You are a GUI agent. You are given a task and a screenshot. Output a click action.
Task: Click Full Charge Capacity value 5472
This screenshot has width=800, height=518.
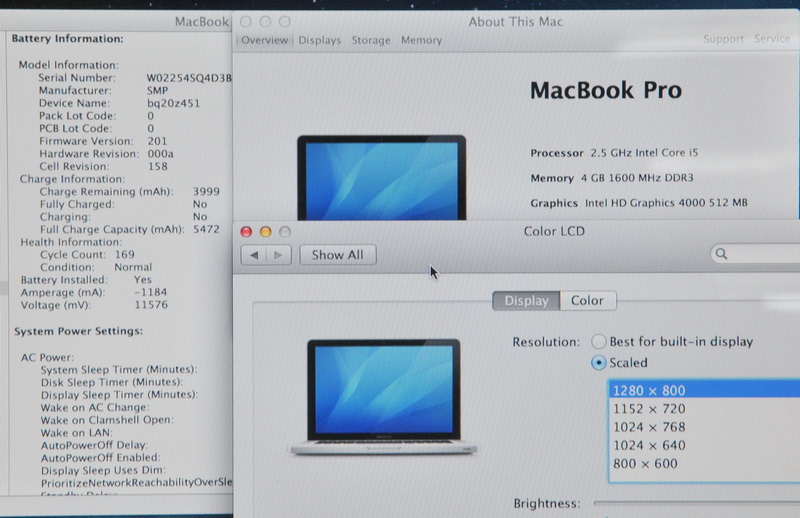(x=206, y=229)
